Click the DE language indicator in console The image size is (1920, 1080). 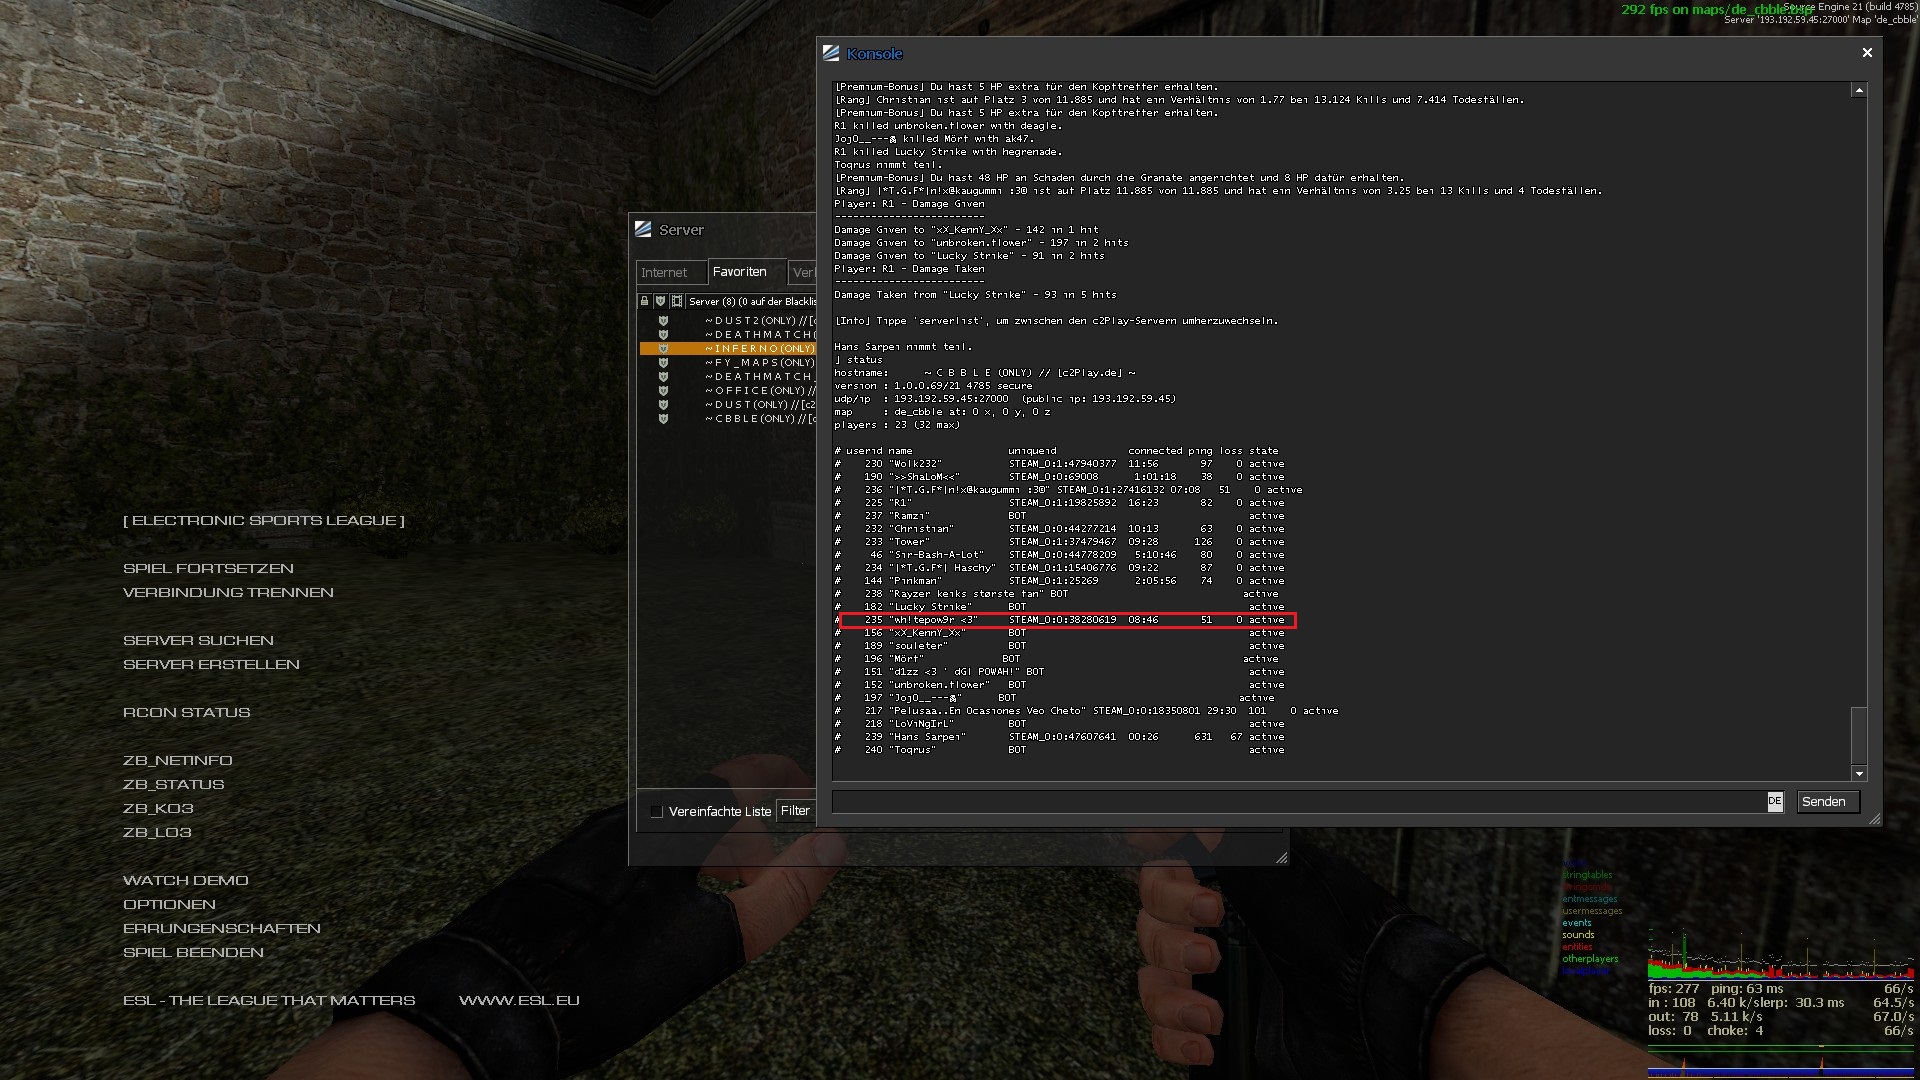click(1774, 801)
